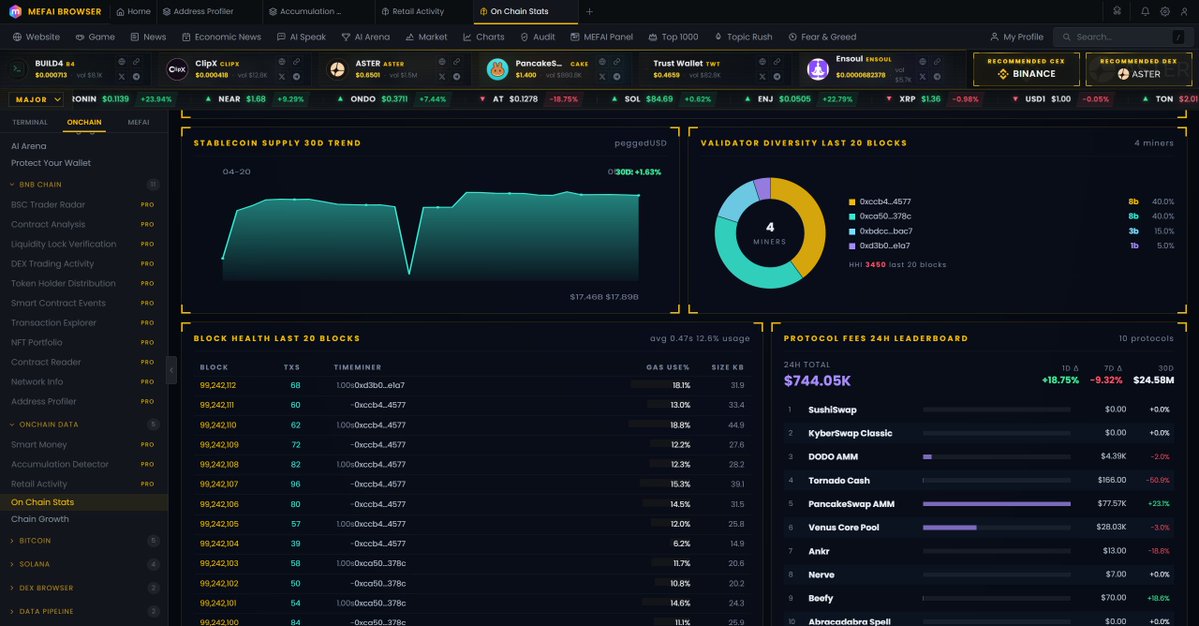Click the BUILD4 terminal logo icon
Screen dimensions: 1199x626
point(17,70)
